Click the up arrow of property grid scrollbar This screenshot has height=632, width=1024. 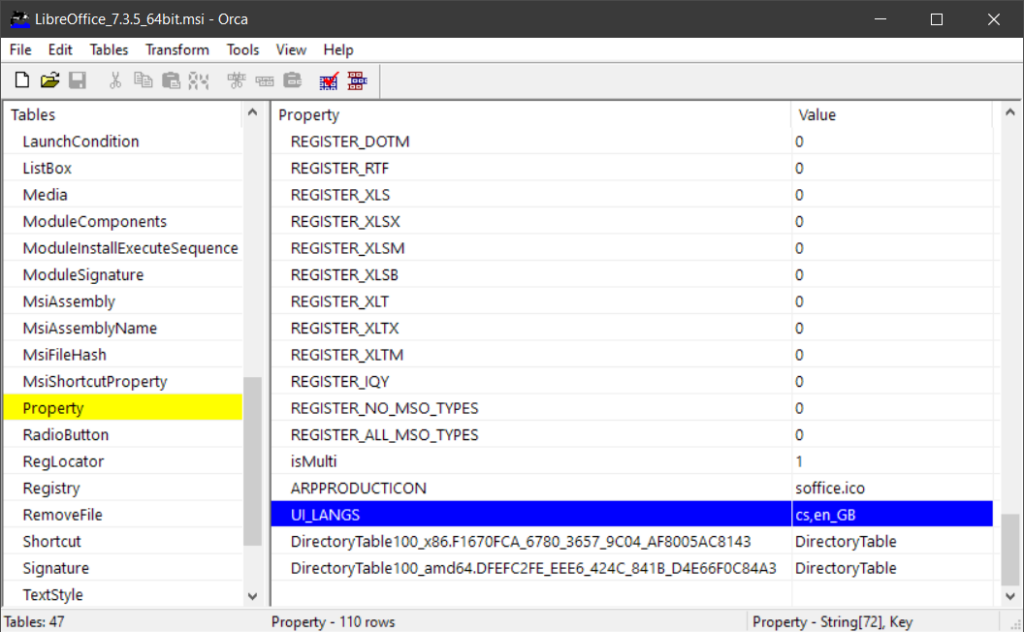tap(1010, 112)
